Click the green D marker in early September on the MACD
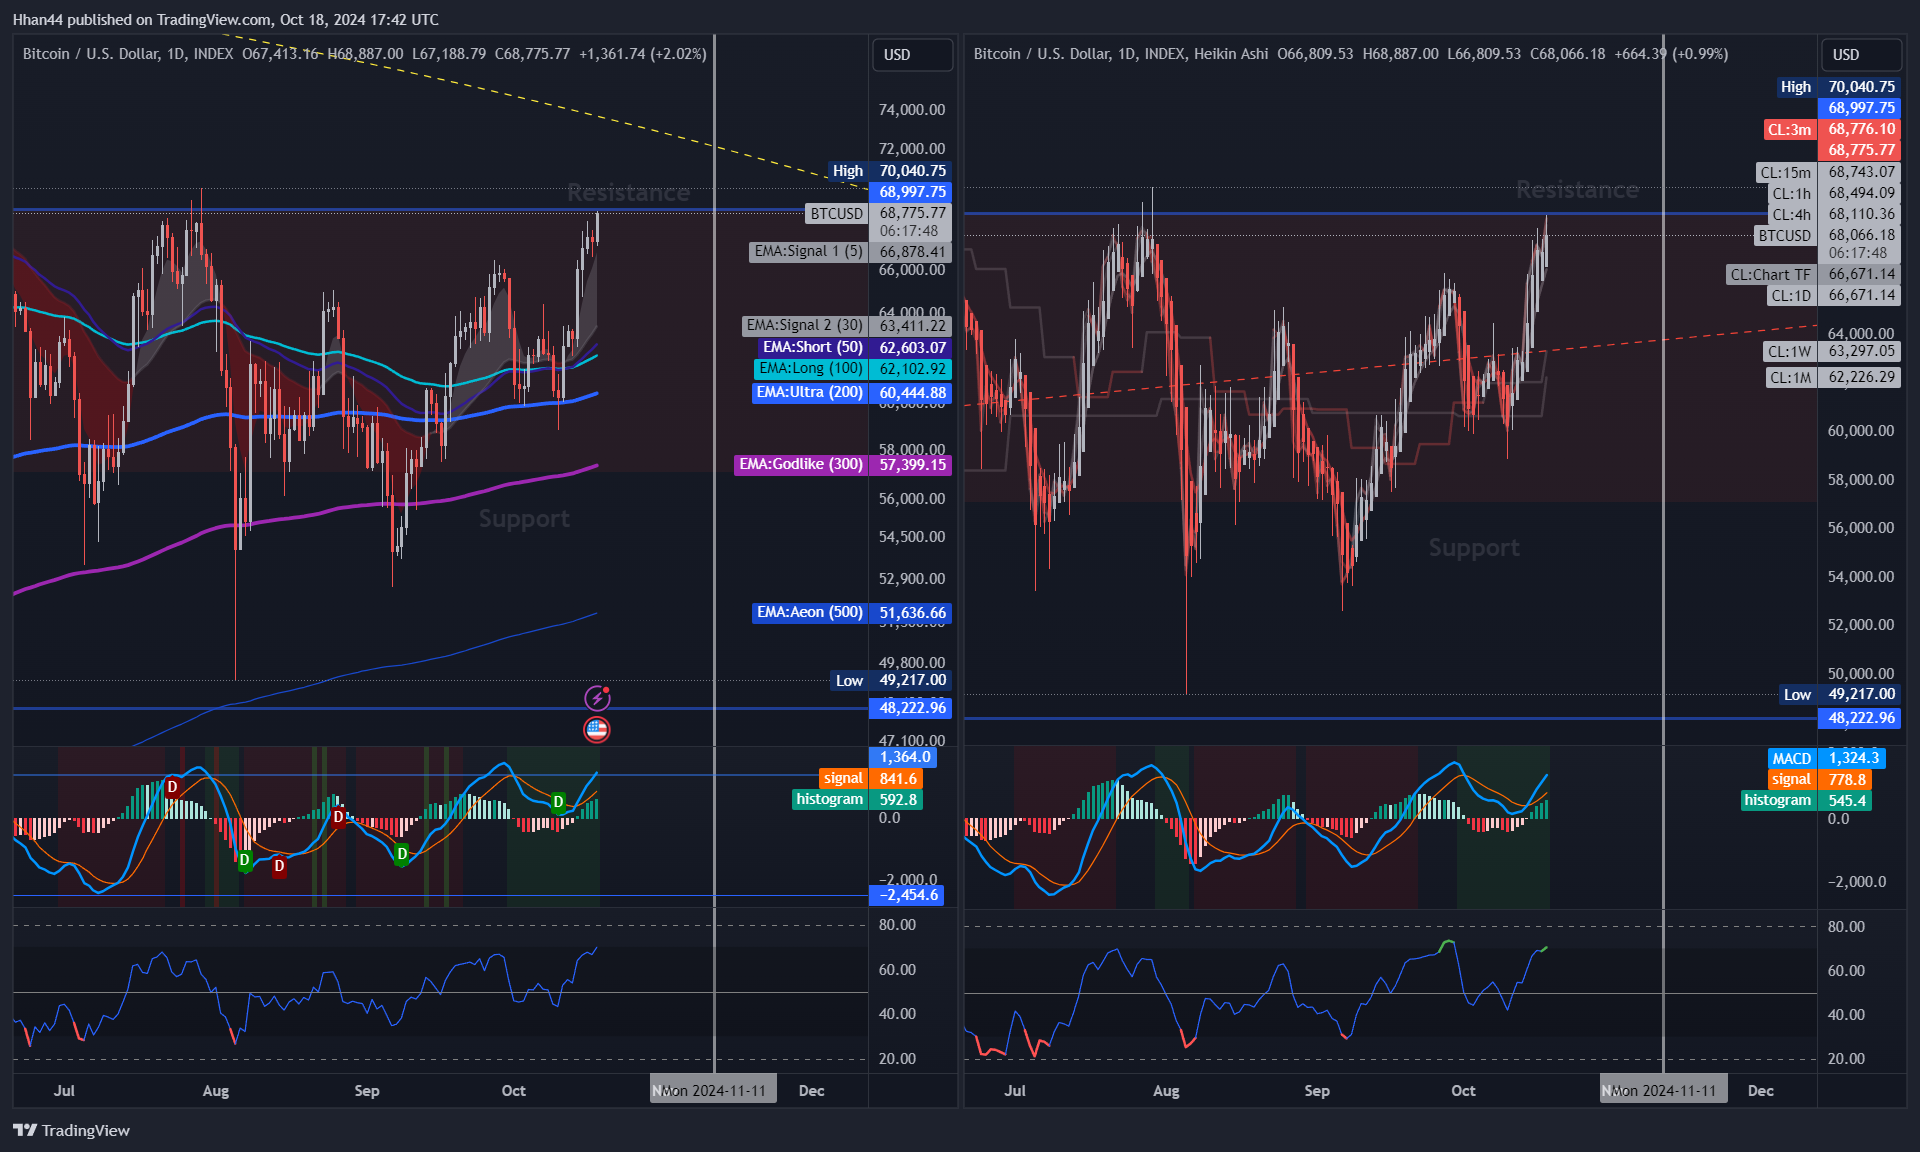 [x=401, y=853]
